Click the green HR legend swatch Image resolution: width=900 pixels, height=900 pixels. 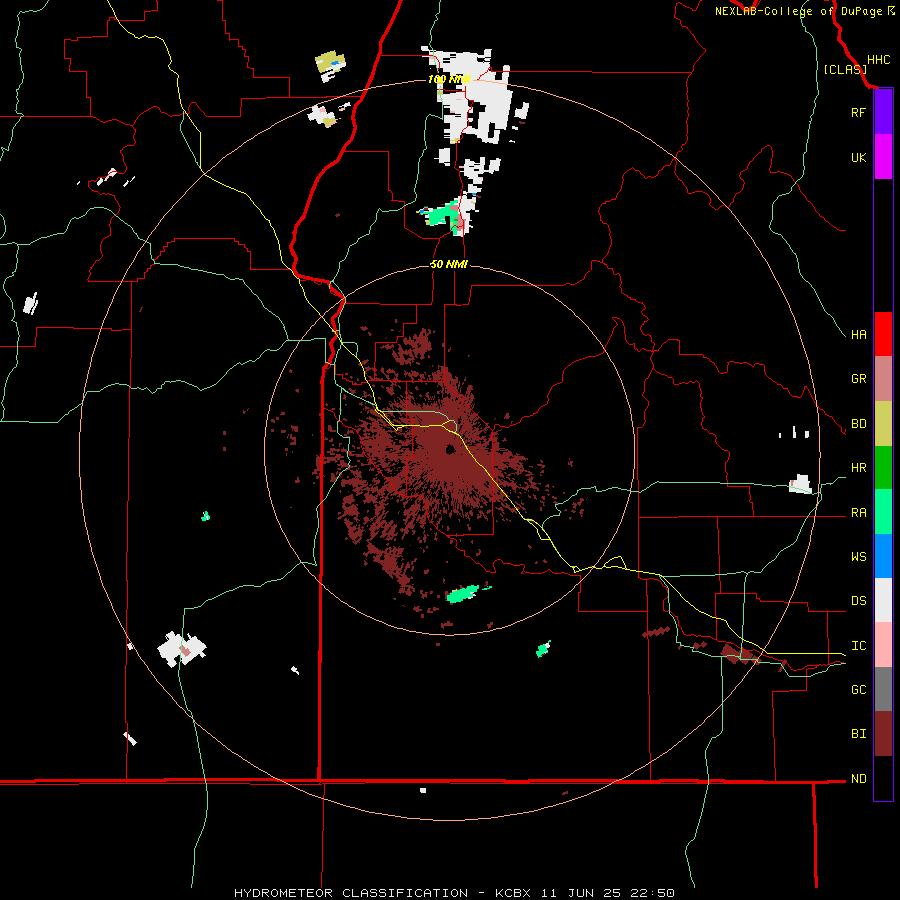tap(883, 467)
